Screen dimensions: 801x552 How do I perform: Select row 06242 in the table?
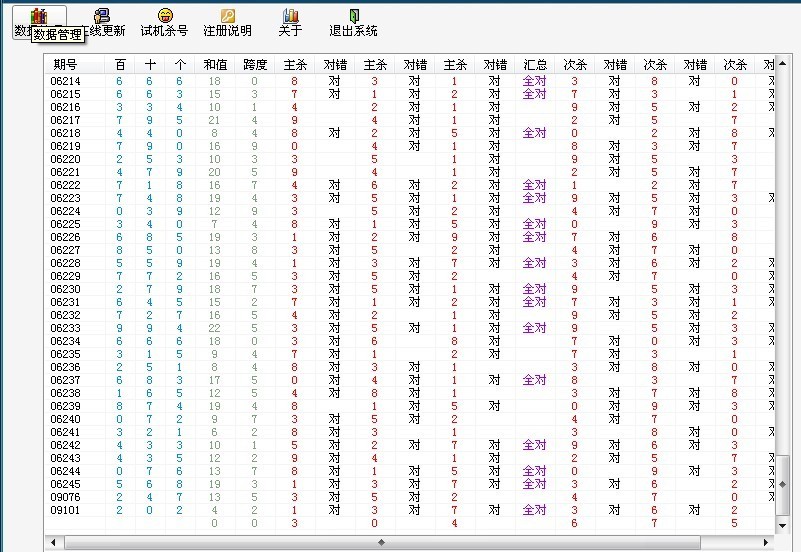[410, 445]
